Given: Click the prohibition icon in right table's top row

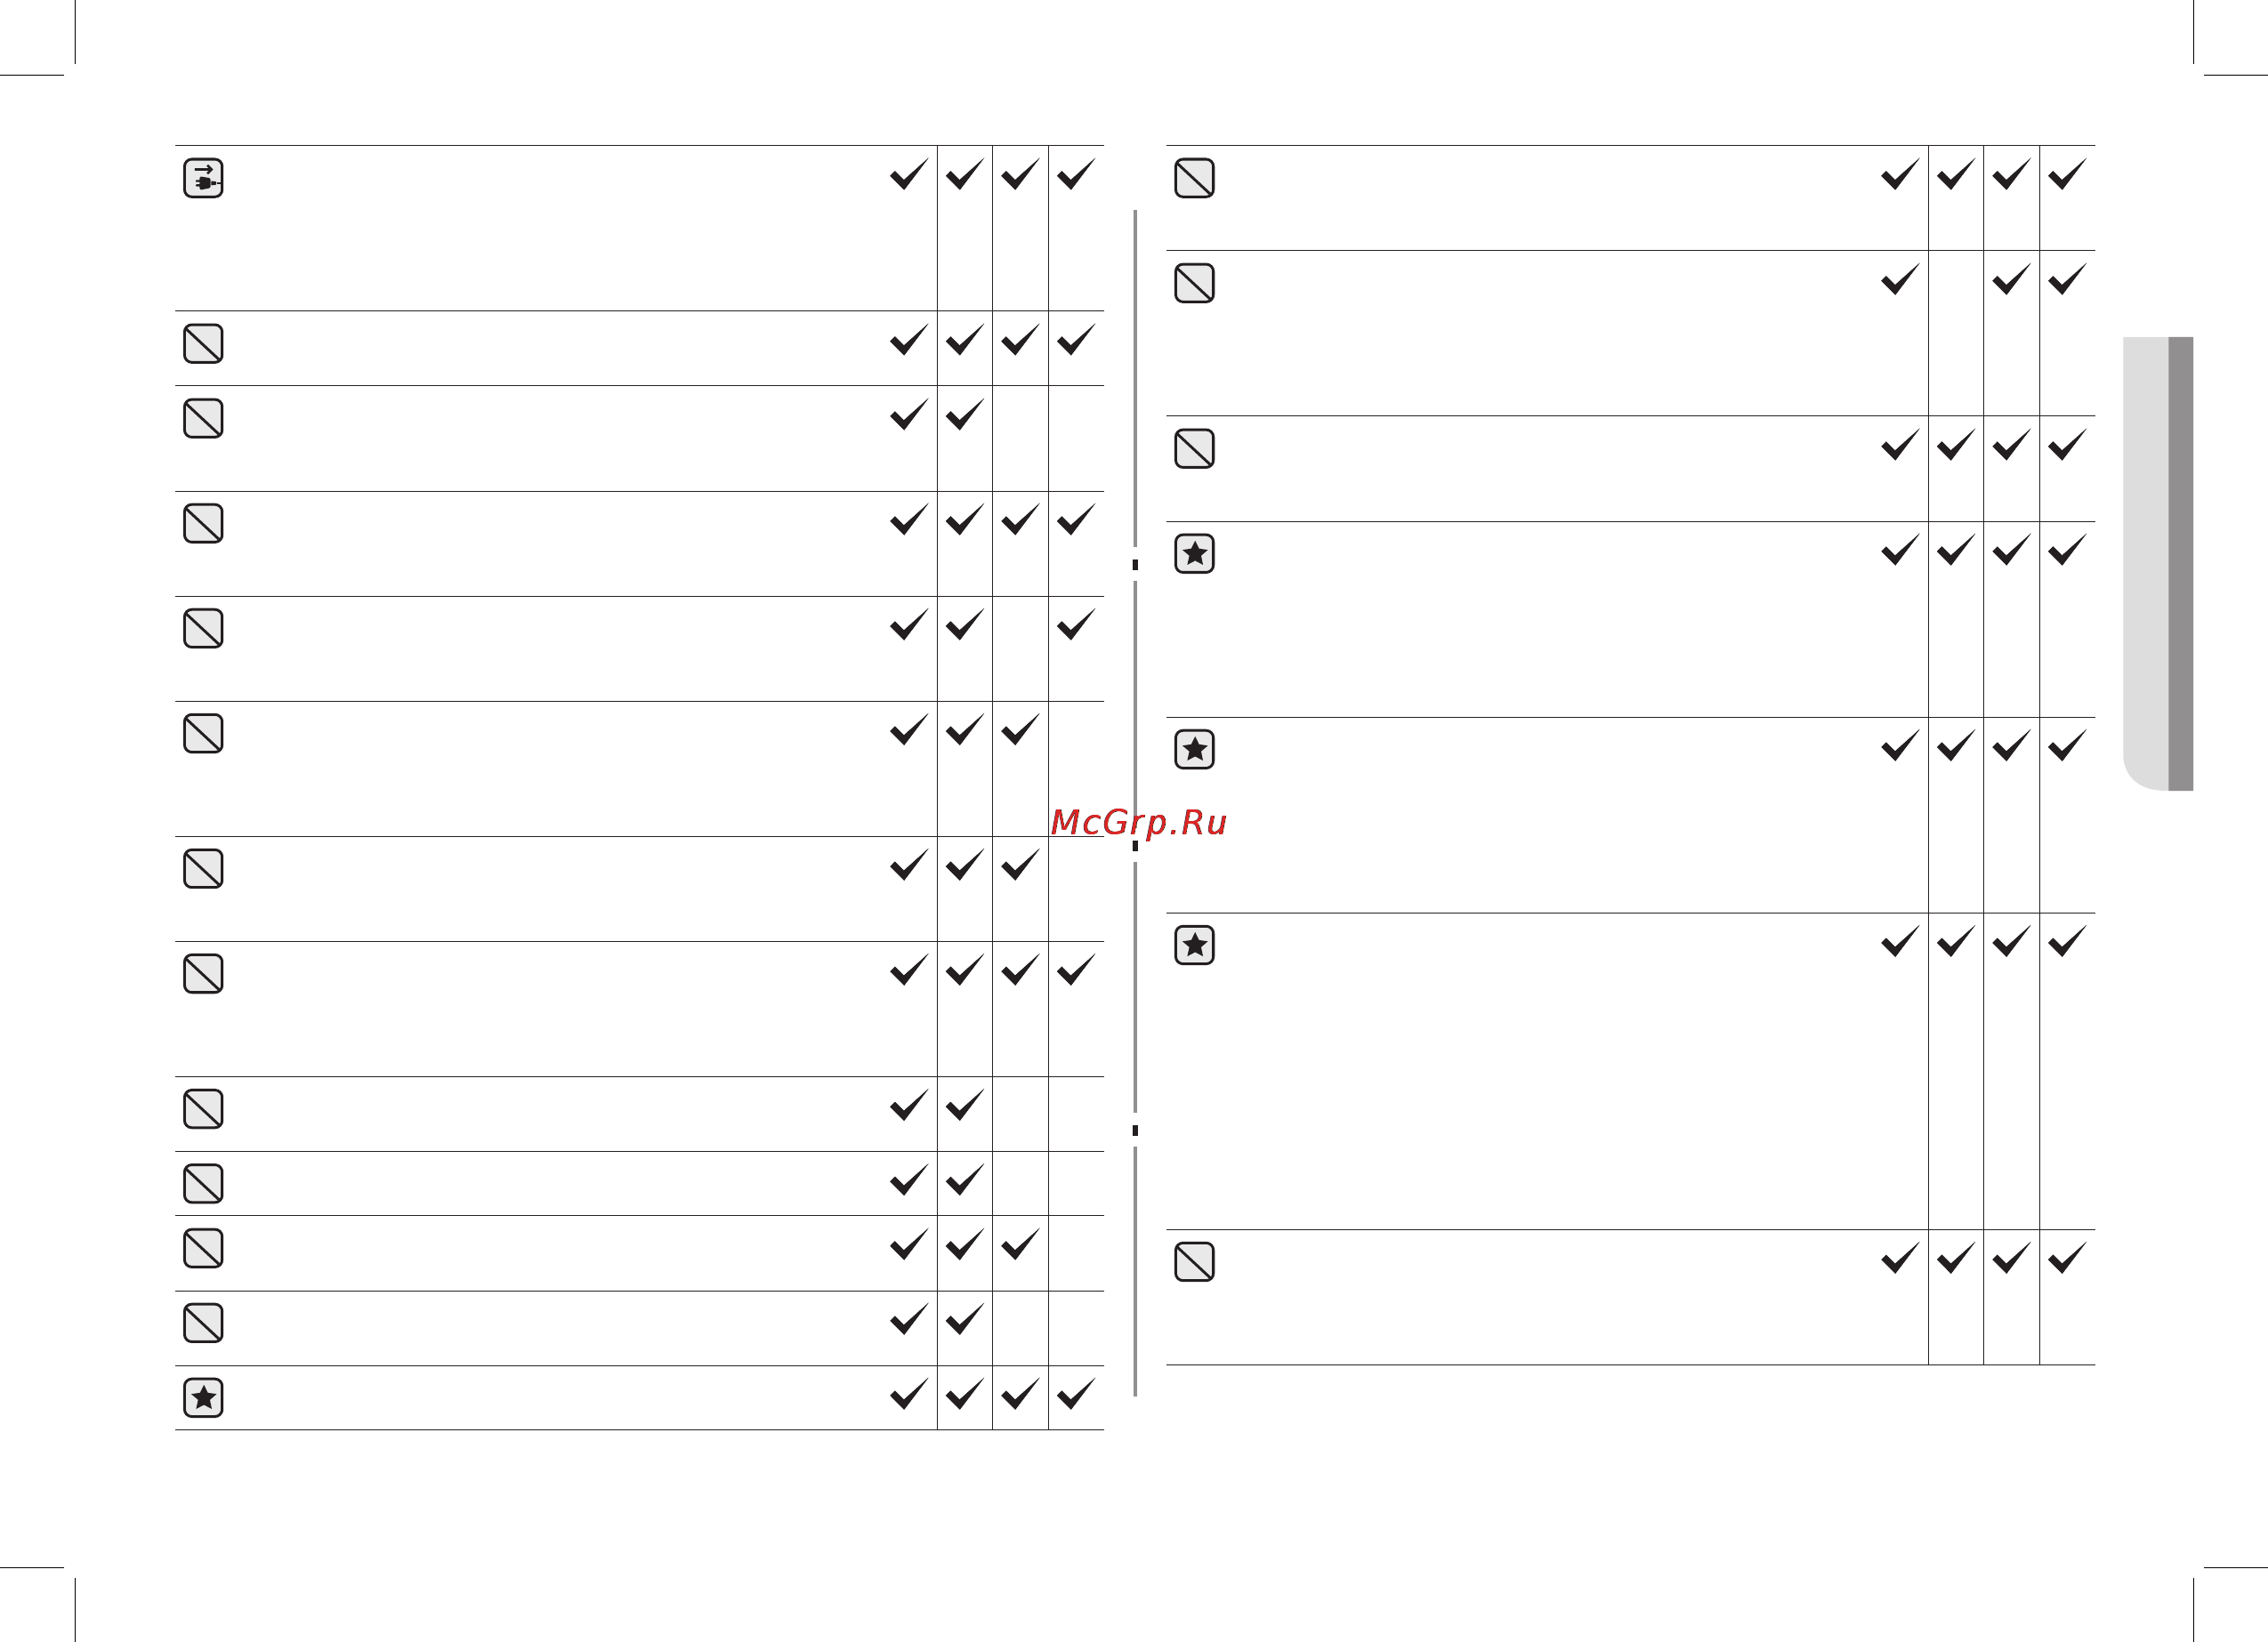Looking at the screenshot, I should tap(1194, 178).
